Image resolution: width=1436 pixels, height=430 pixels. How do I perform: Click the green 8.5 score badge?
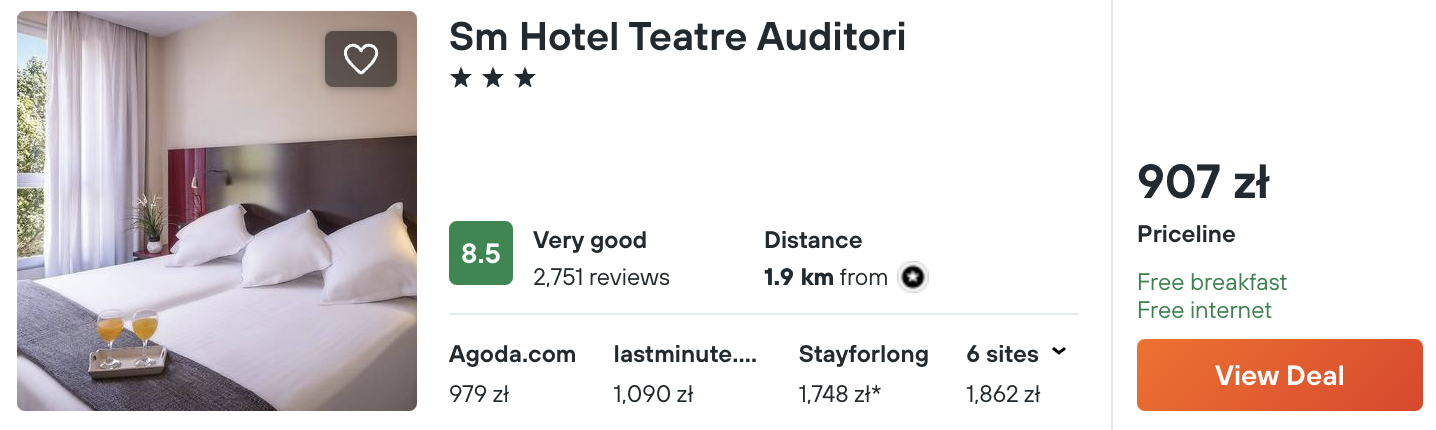tap(481, 253)
